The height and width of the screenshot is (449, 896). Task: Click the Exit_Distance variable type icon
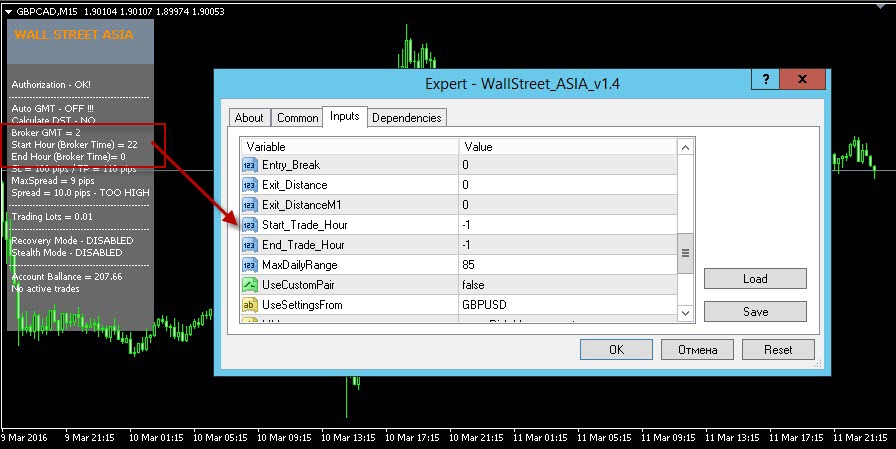pos(250,185)
